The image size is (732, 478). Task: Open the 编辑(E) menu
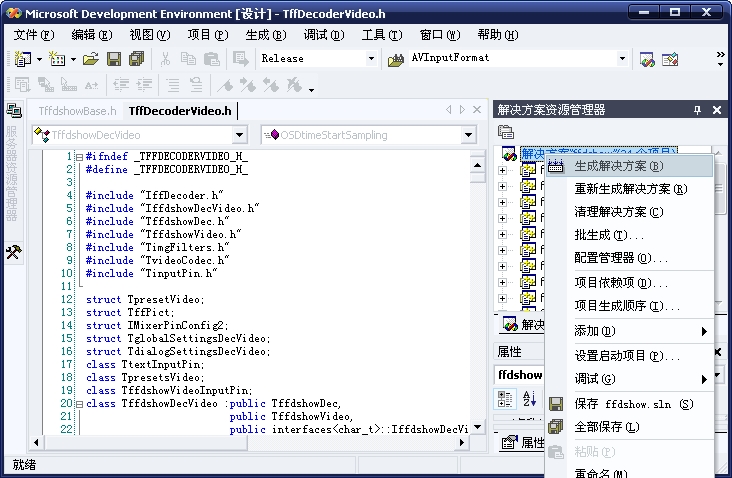(92, 35)
